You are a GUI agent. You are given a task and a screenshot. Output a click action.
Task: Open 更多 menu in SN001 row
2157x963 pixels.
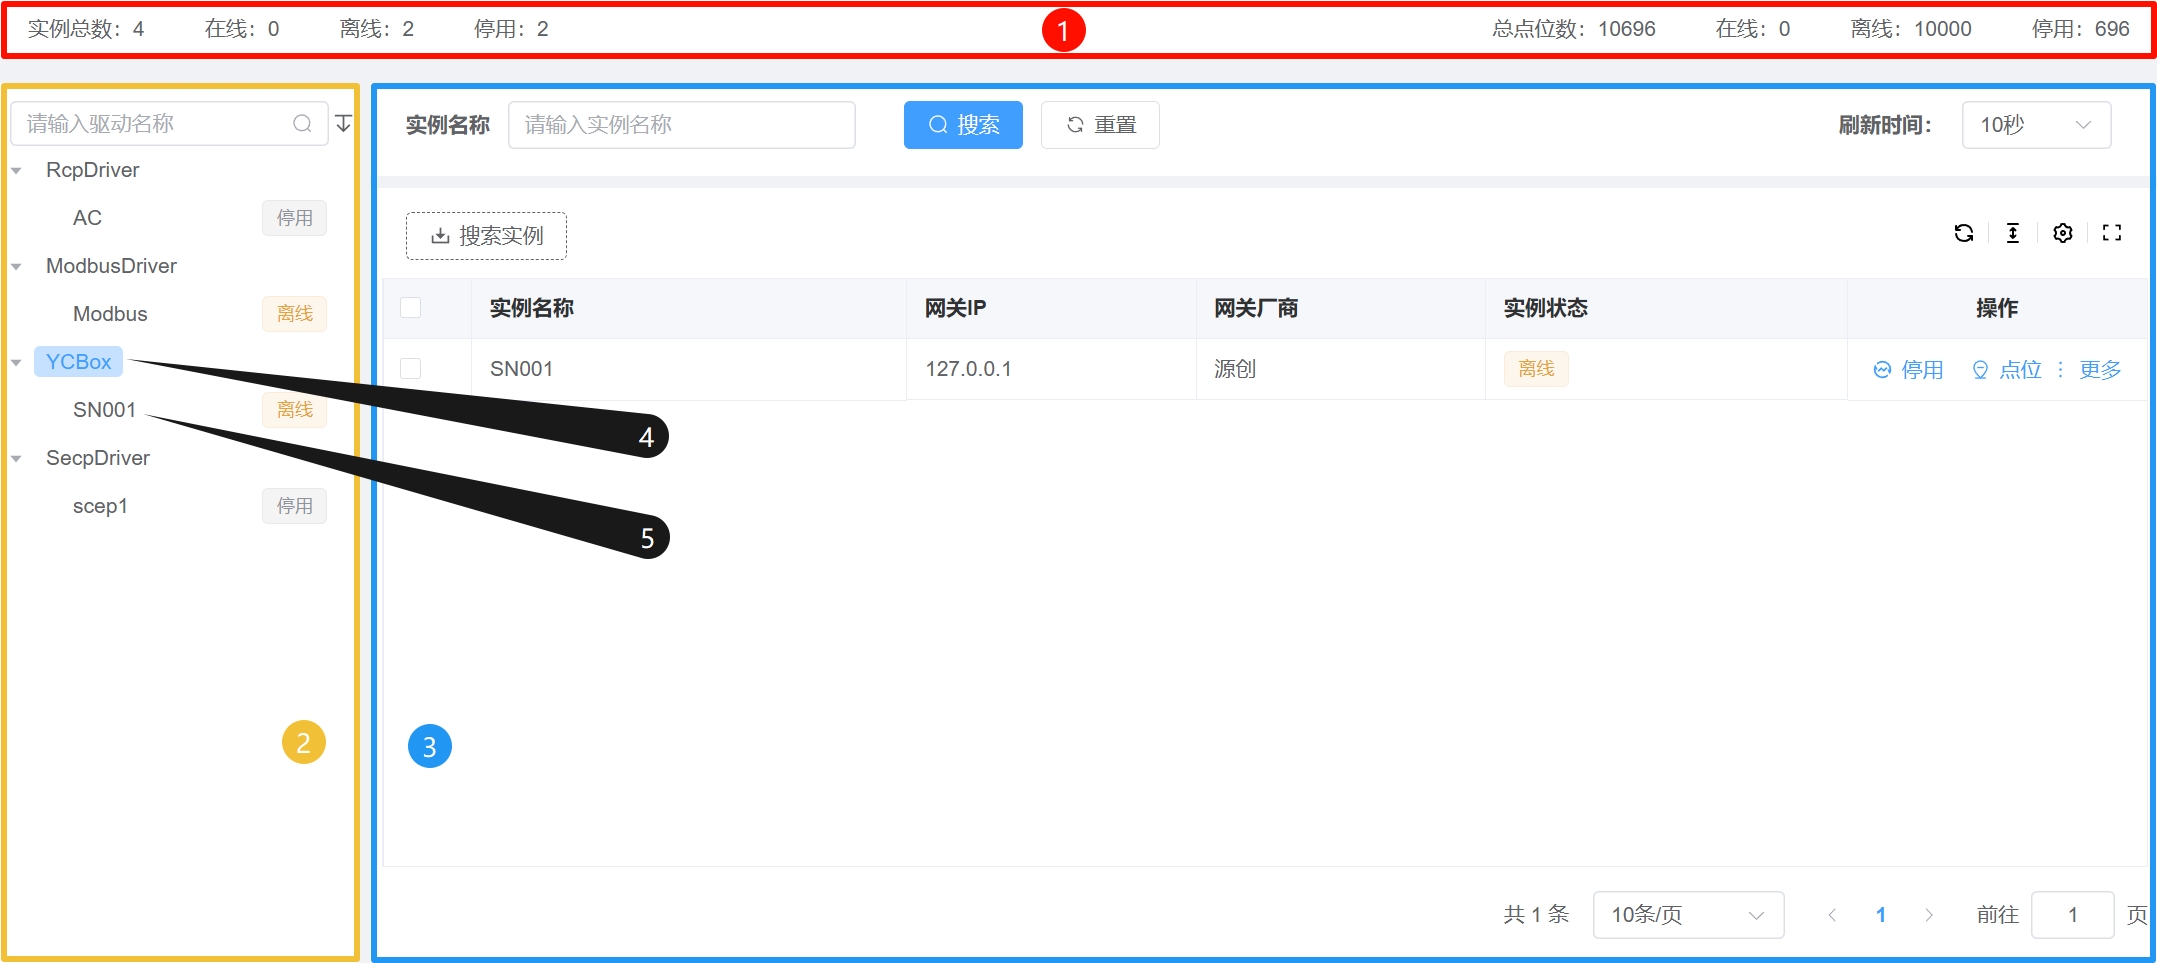click(2100, 370)
